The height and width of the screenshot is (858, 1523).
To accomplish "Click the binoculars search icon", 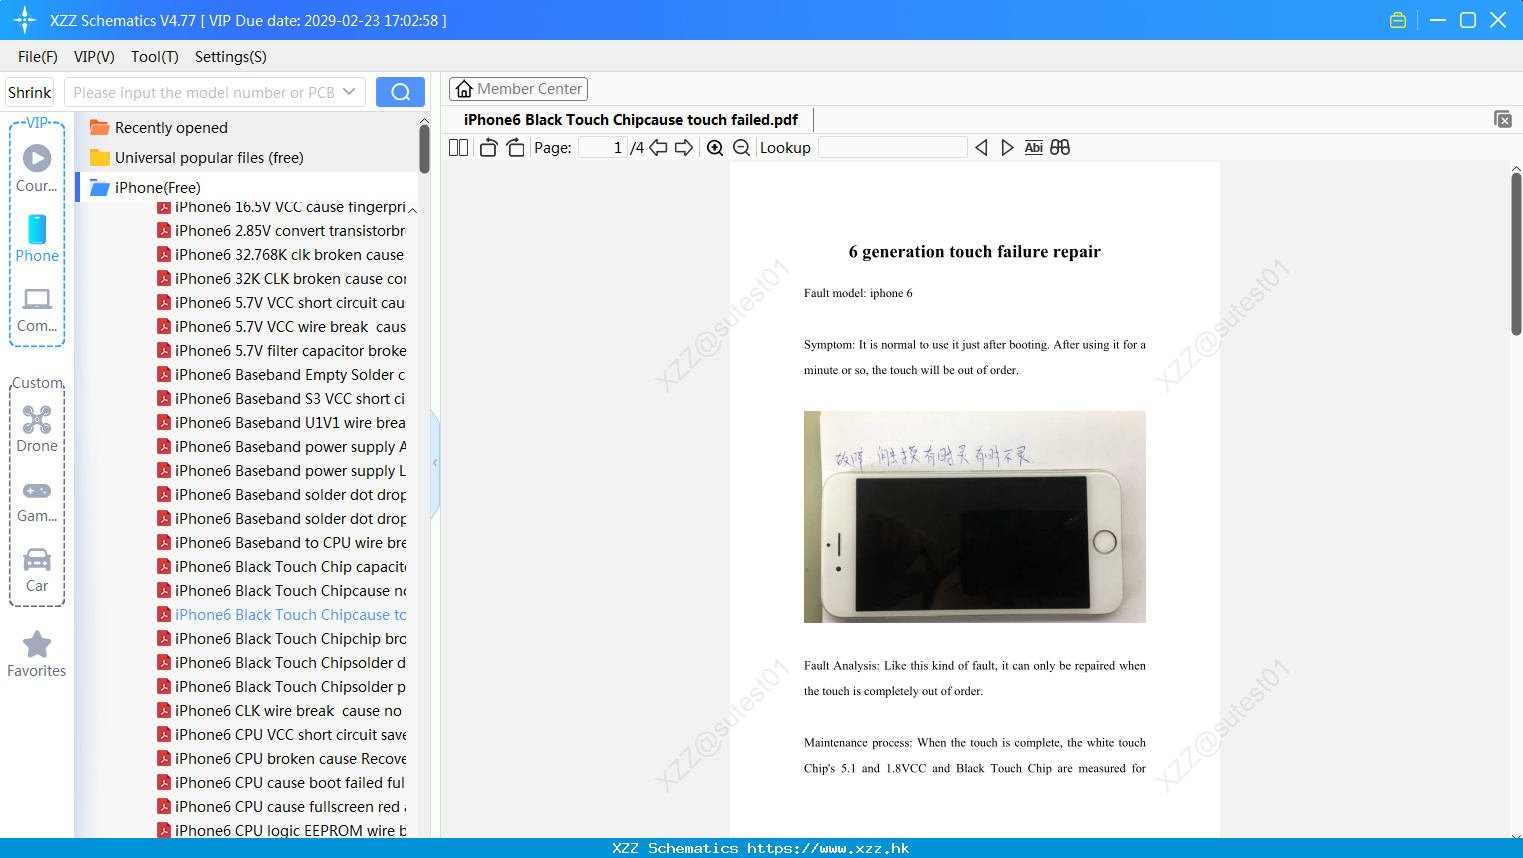I will [x=1060, y=148].
